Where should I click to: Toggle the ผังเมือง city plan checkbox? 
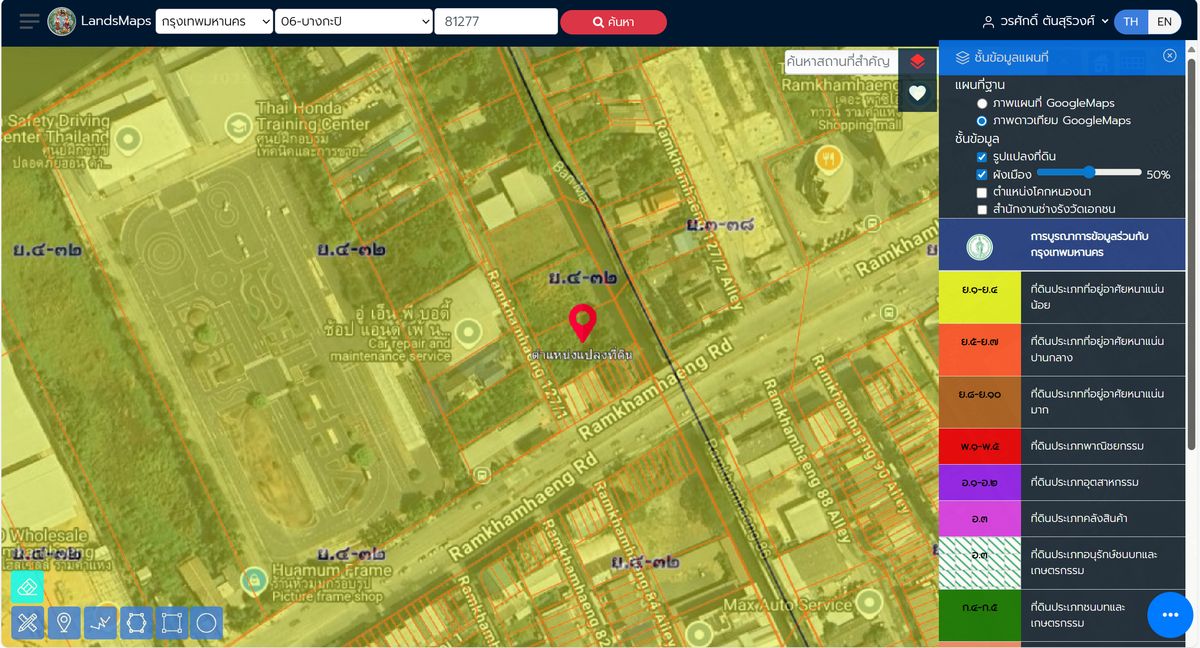point(983,174)
